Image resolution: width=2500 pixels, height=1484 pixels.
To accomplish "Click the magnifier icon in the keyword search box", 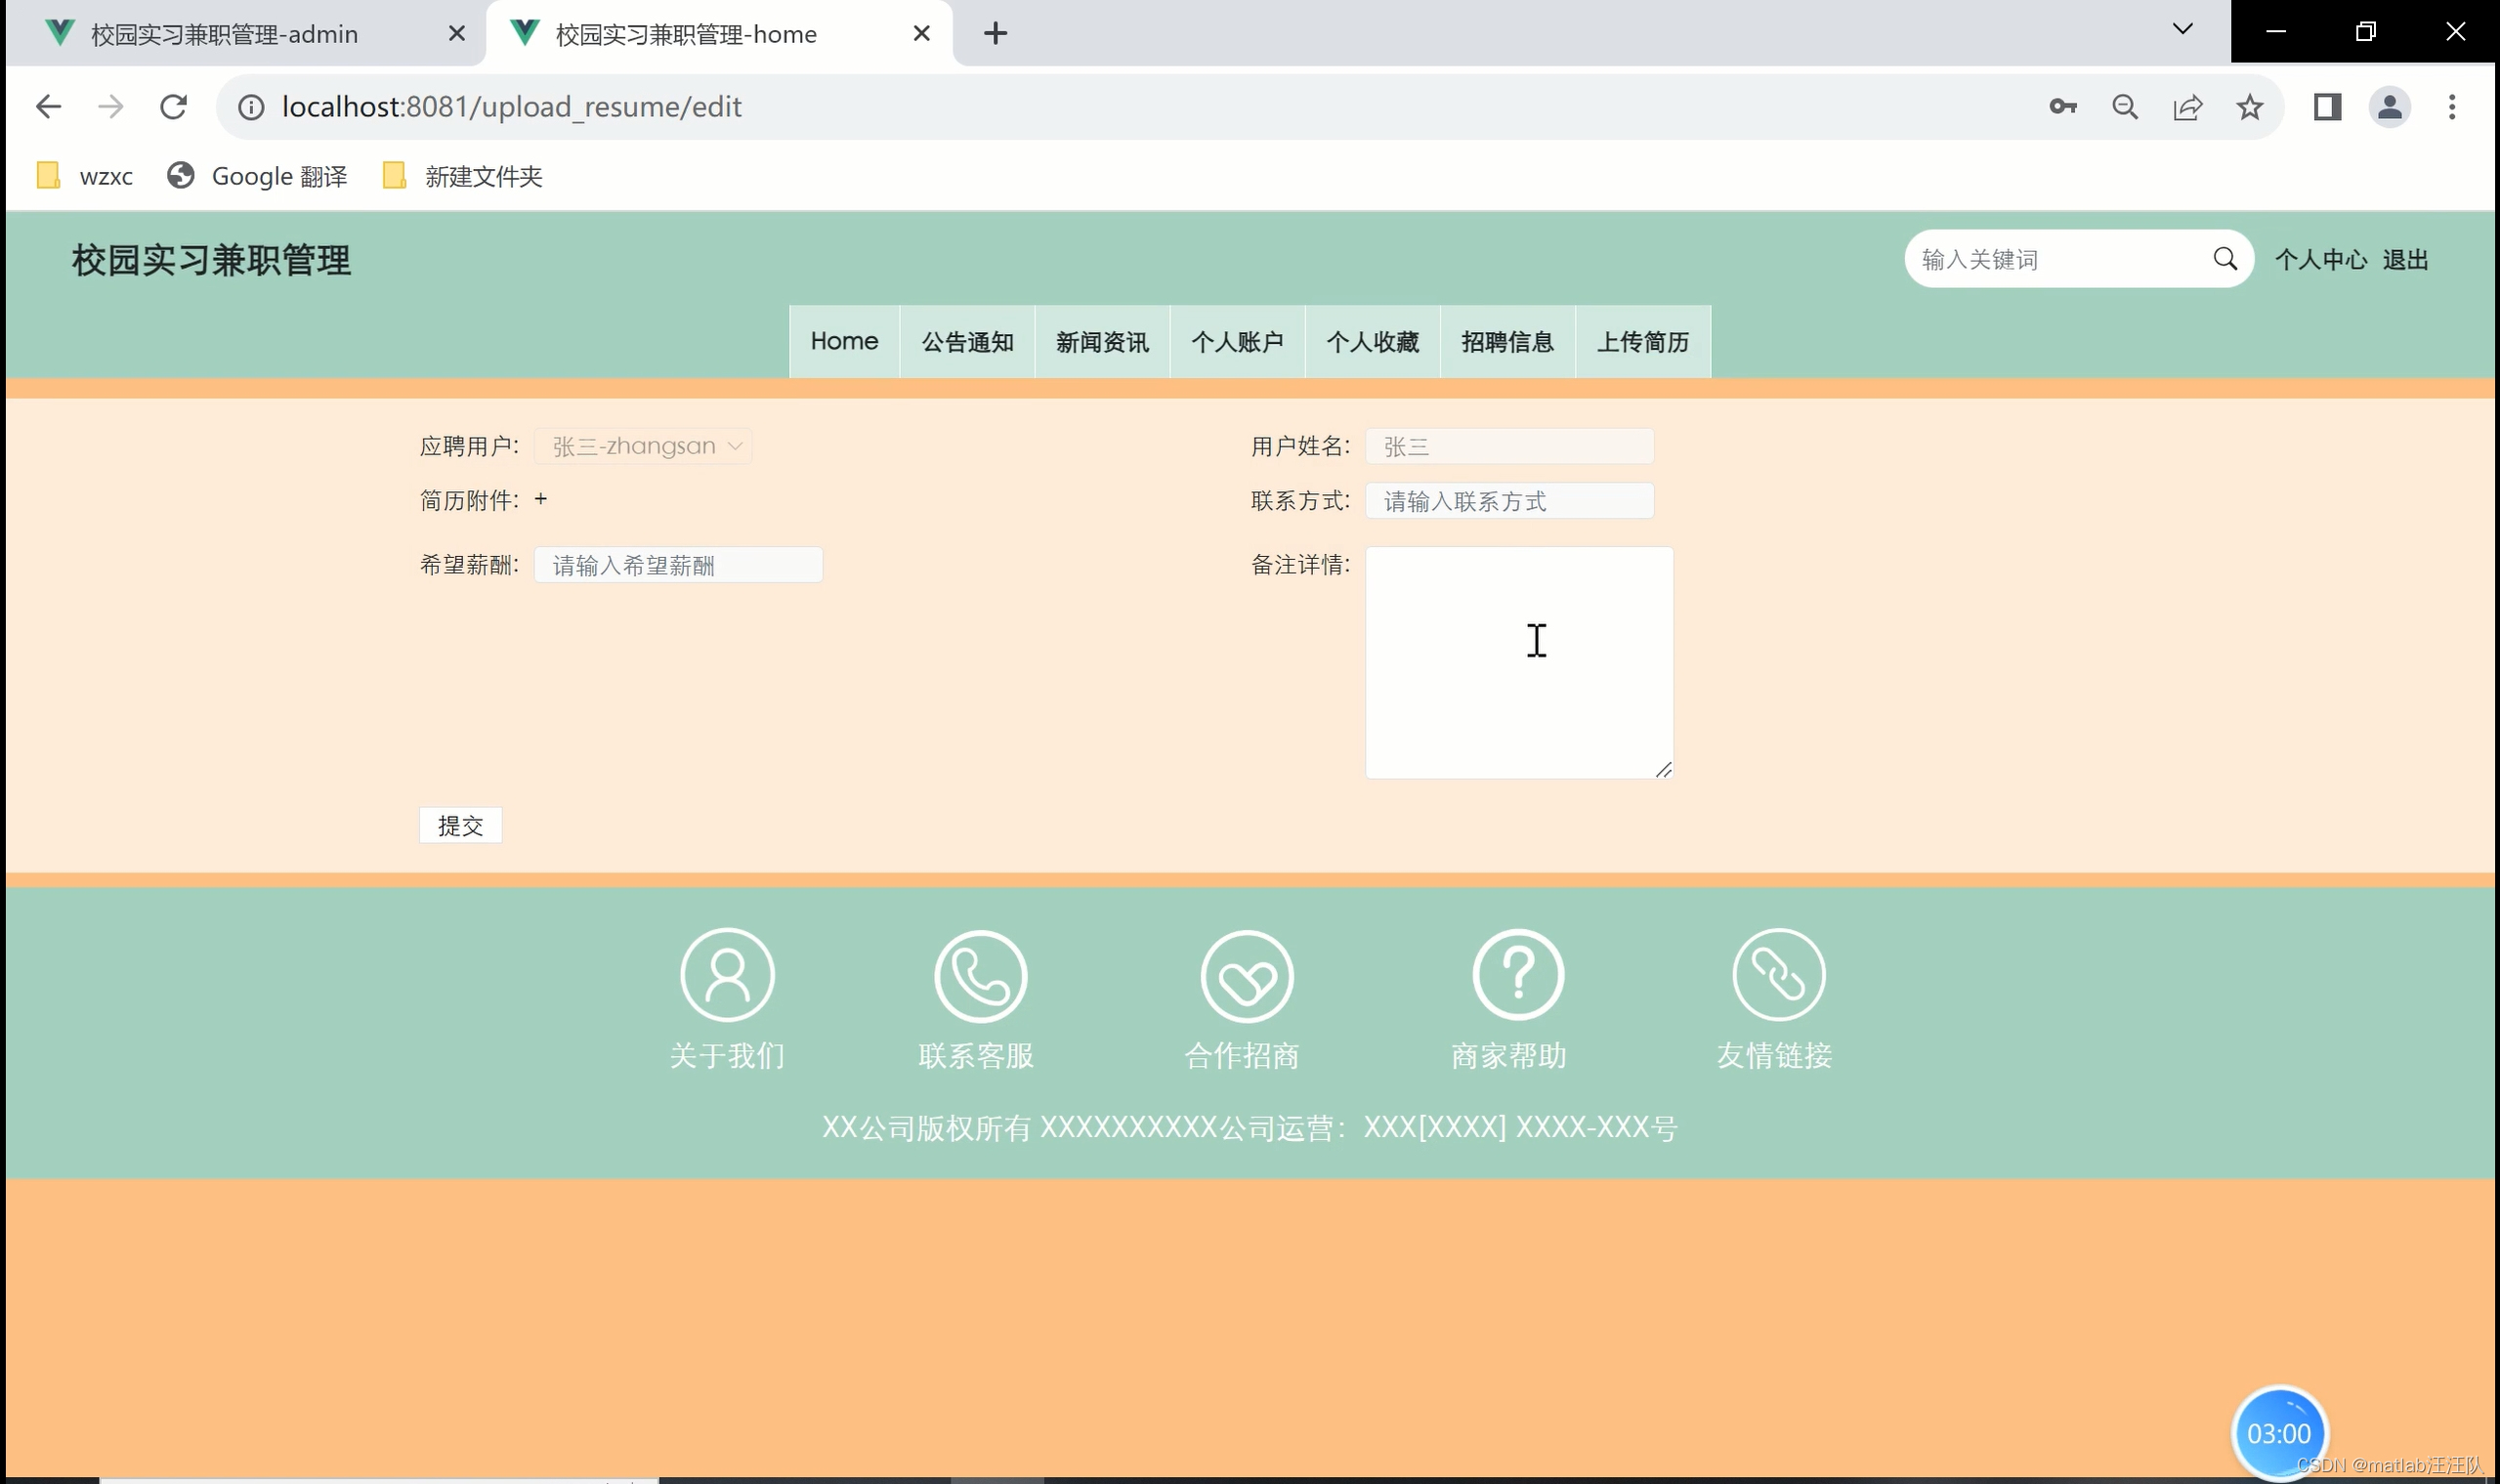I will click(x=2224, y=259).
